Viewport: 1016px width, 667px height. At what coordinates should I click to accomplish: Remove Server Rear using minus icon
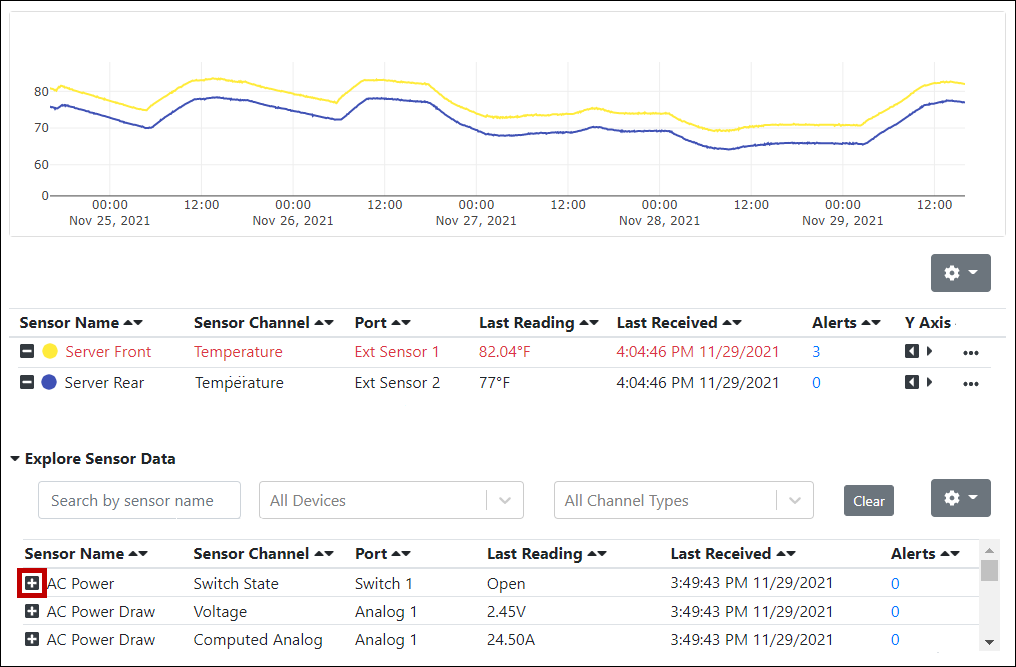(28, 383)
